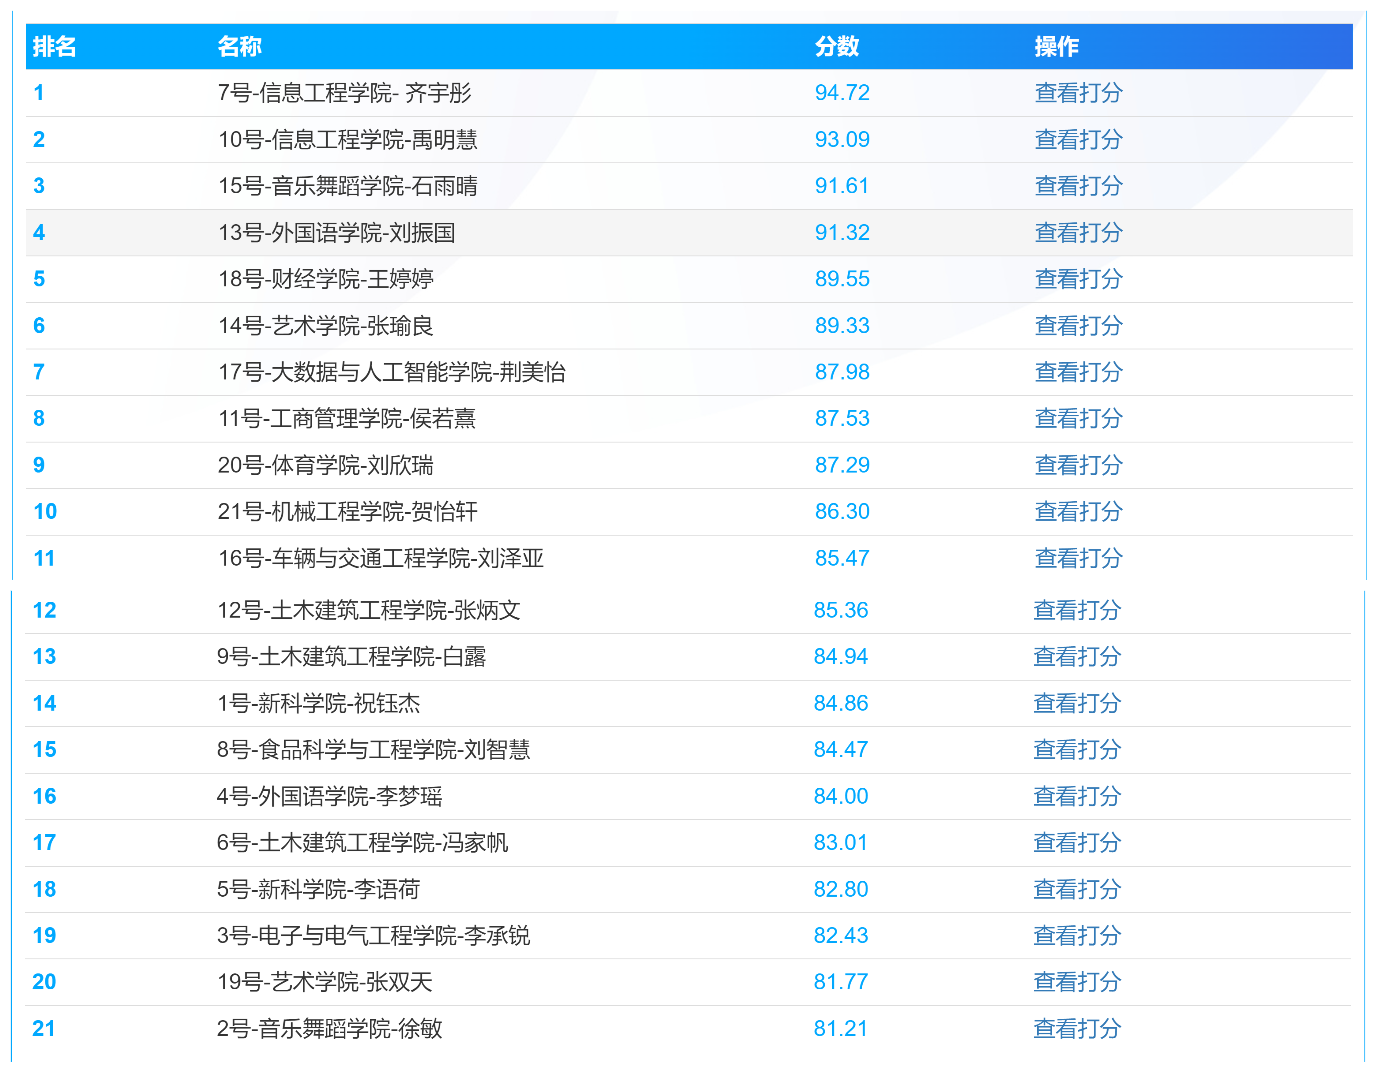View 查看打分 for 贺怡轩

click(1078, 512)
